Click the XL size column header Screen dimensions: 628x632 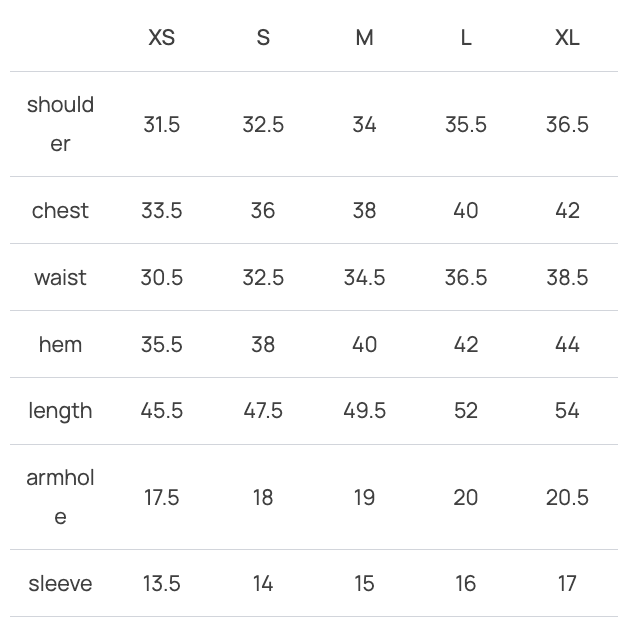[x=567, y=38]
